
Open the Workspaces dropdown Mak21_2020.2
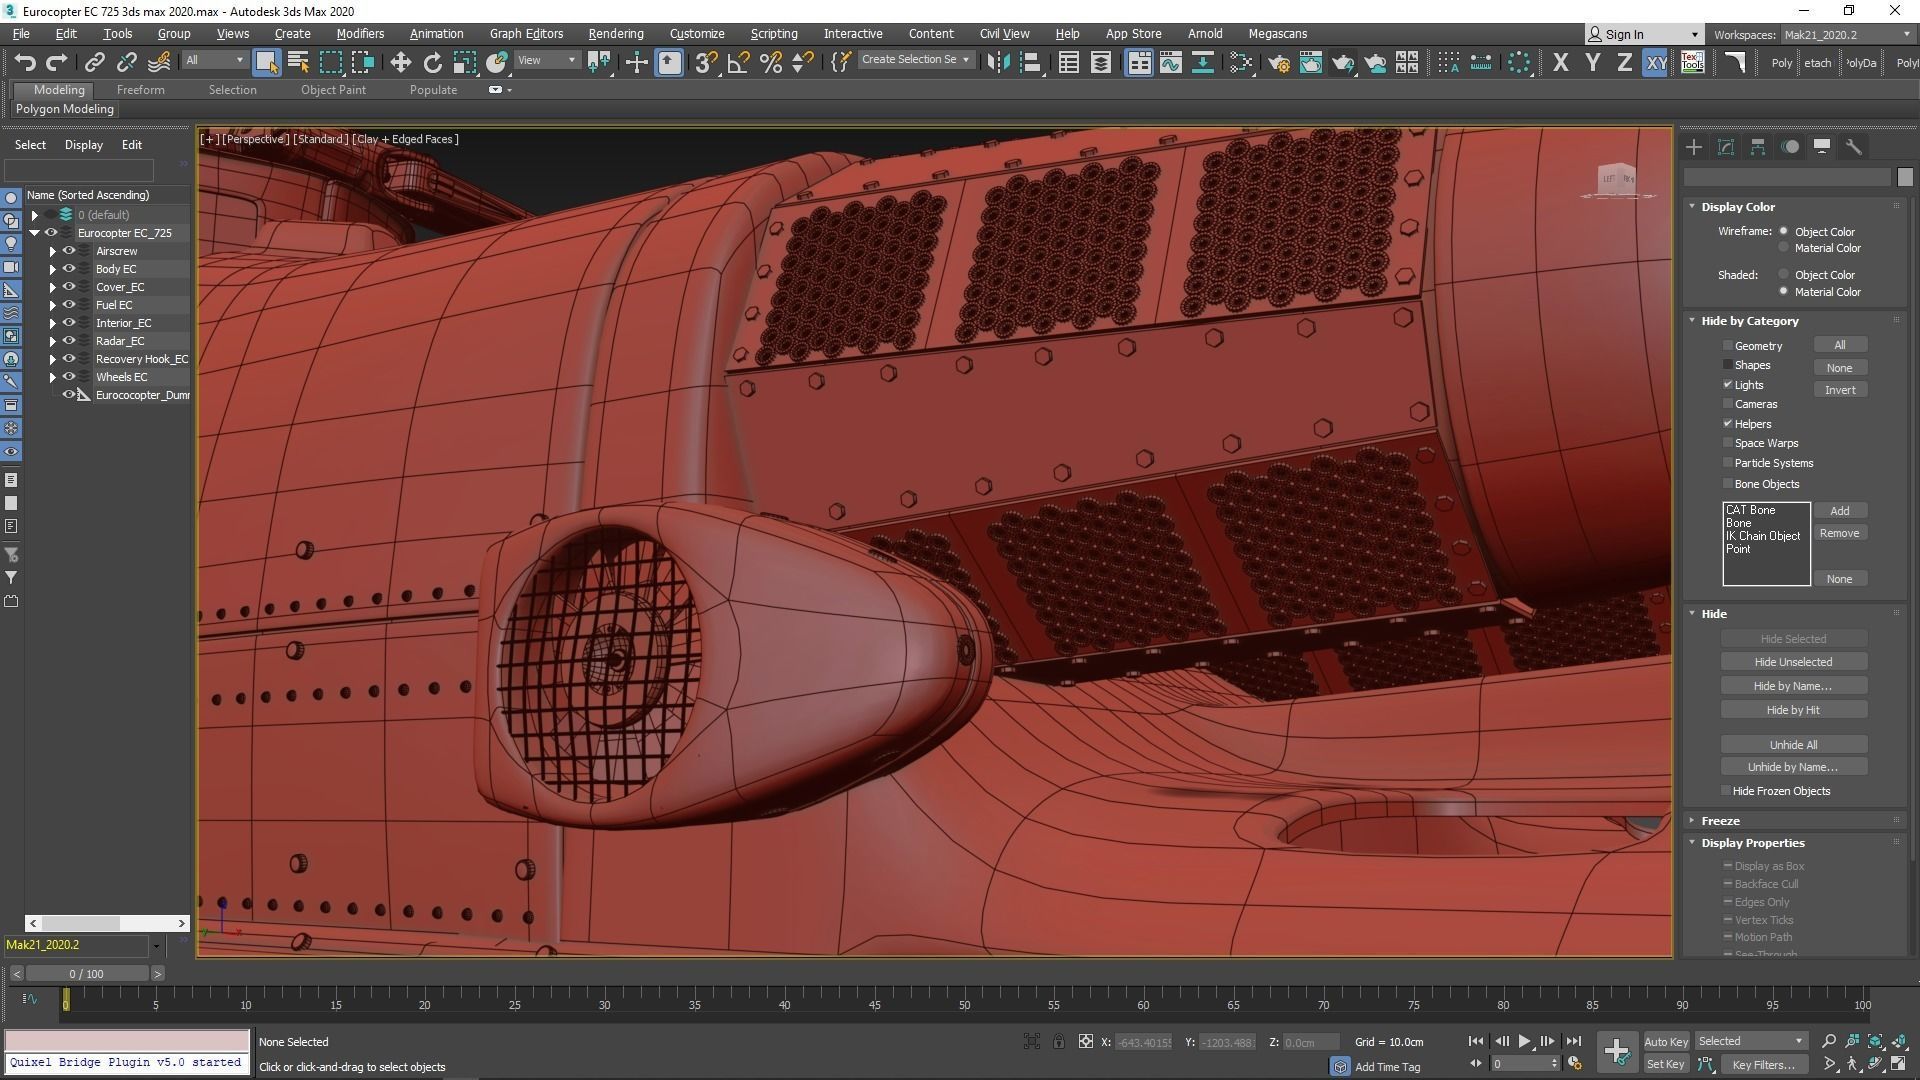(1846, 34)
